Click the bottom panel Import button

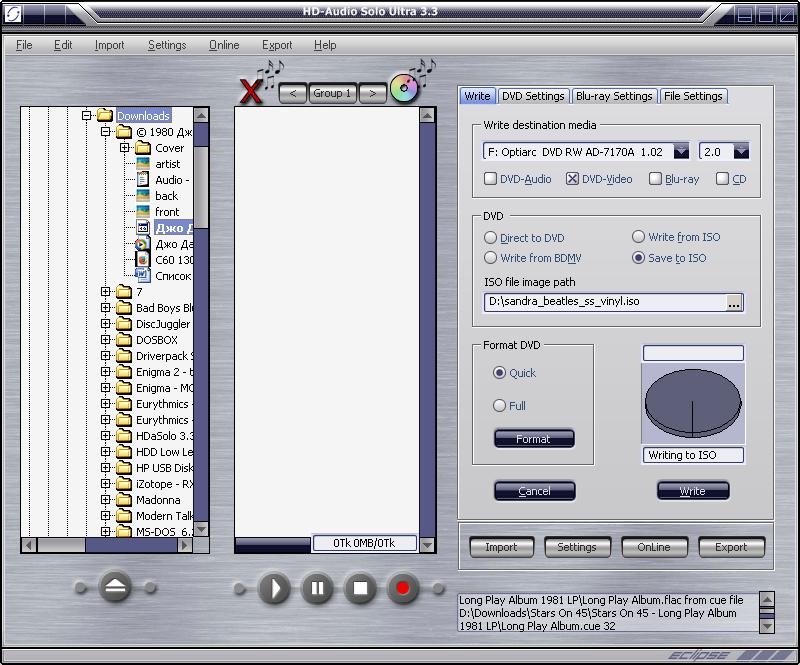coord(501,547)
